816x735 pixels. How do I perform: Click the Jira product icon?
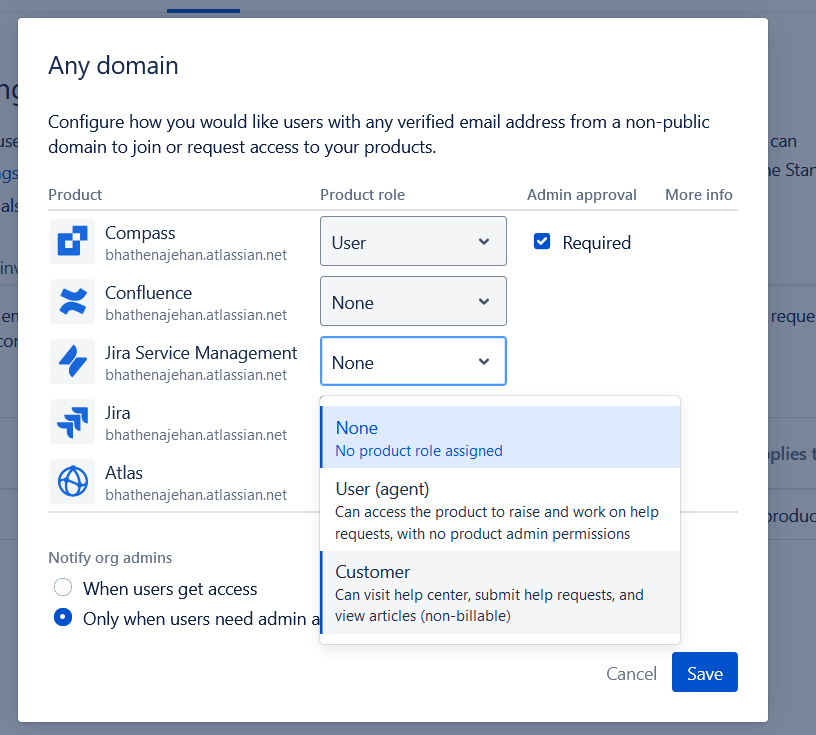(72, 421)
